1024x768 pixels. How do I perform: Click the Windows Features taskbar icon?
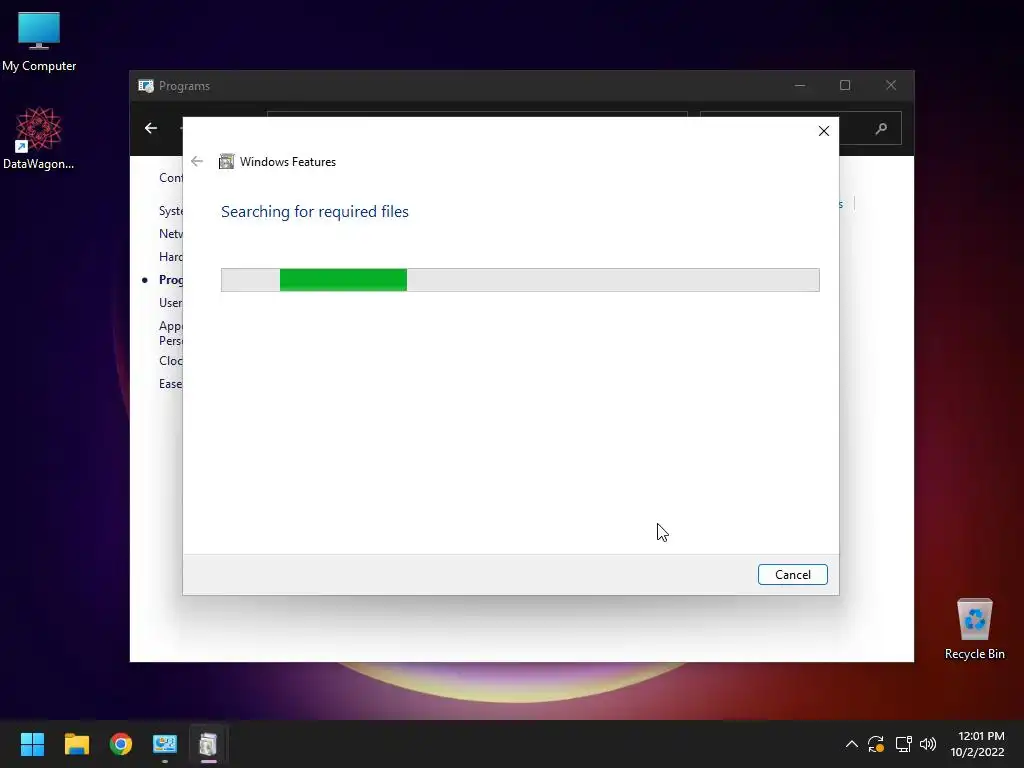208,744
